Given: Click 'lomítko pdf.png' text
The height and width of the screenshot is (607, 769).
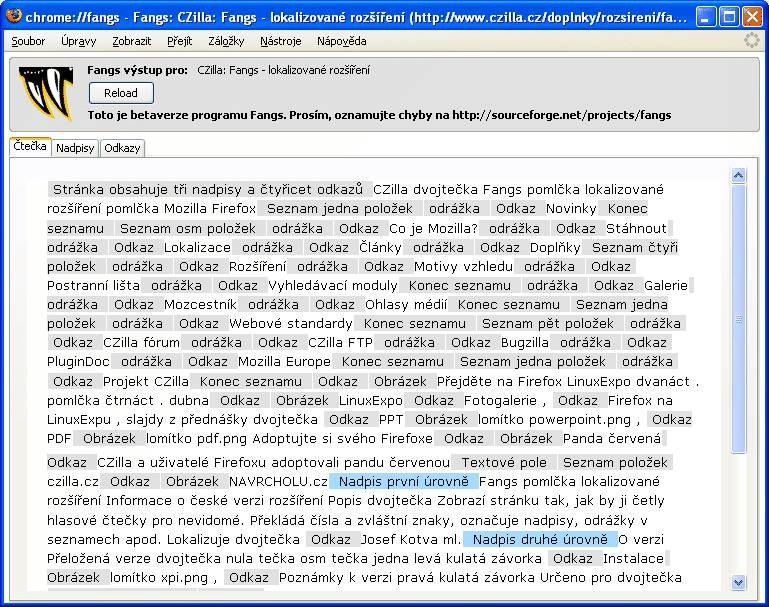Looking at the screenshot, I should tap(196, 439).
